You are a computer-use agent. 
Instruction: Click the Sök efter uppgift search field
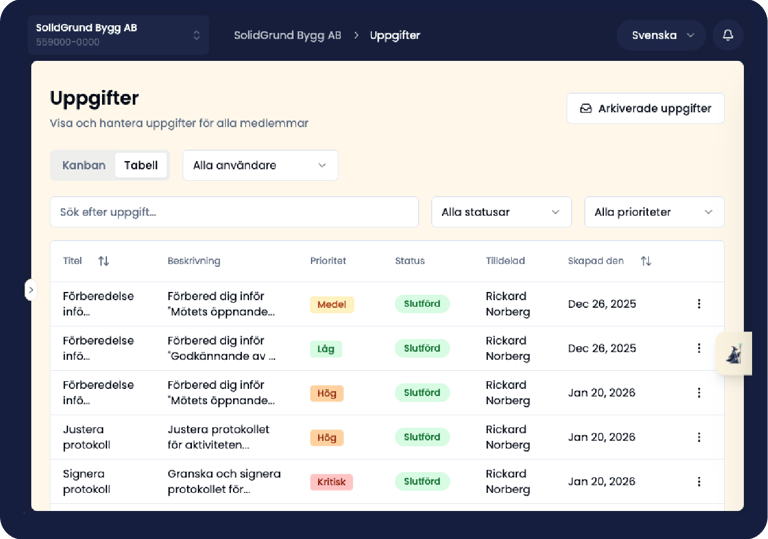tap(235, 212)
